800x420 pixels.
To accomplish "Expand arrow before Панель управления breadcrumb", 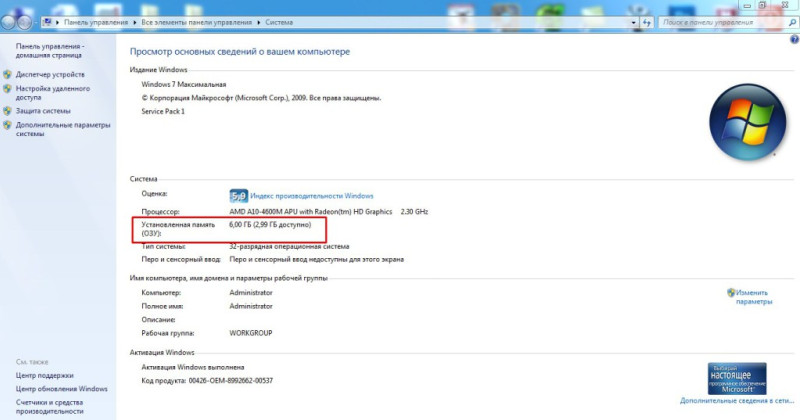I will (x=58, y=22).
